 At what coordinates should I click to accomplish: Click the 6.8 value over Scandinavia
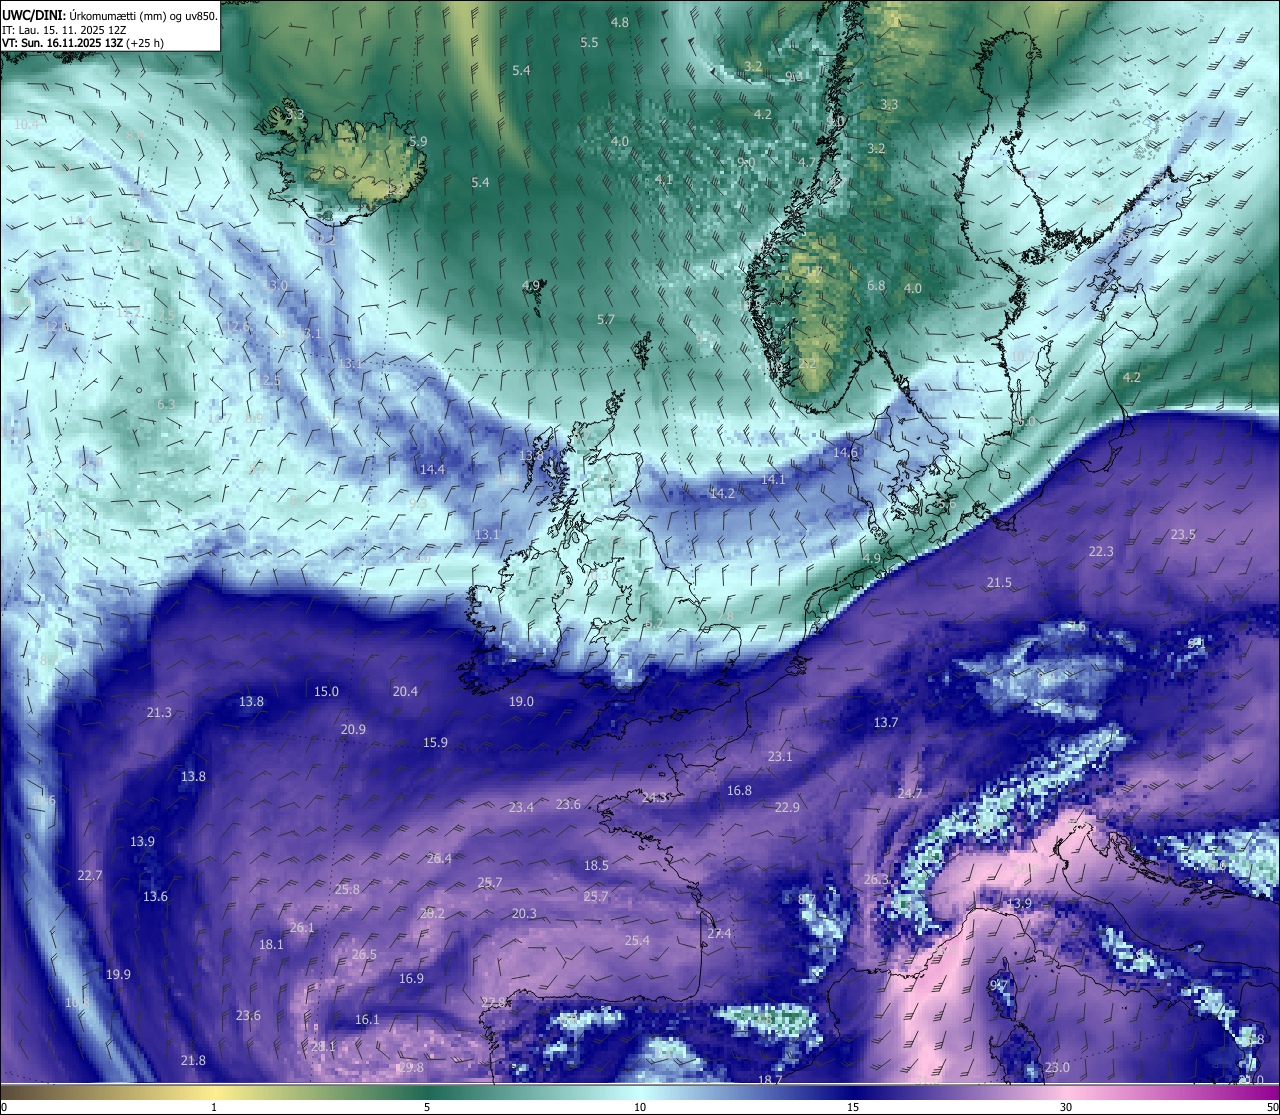[x=876, y=286]
